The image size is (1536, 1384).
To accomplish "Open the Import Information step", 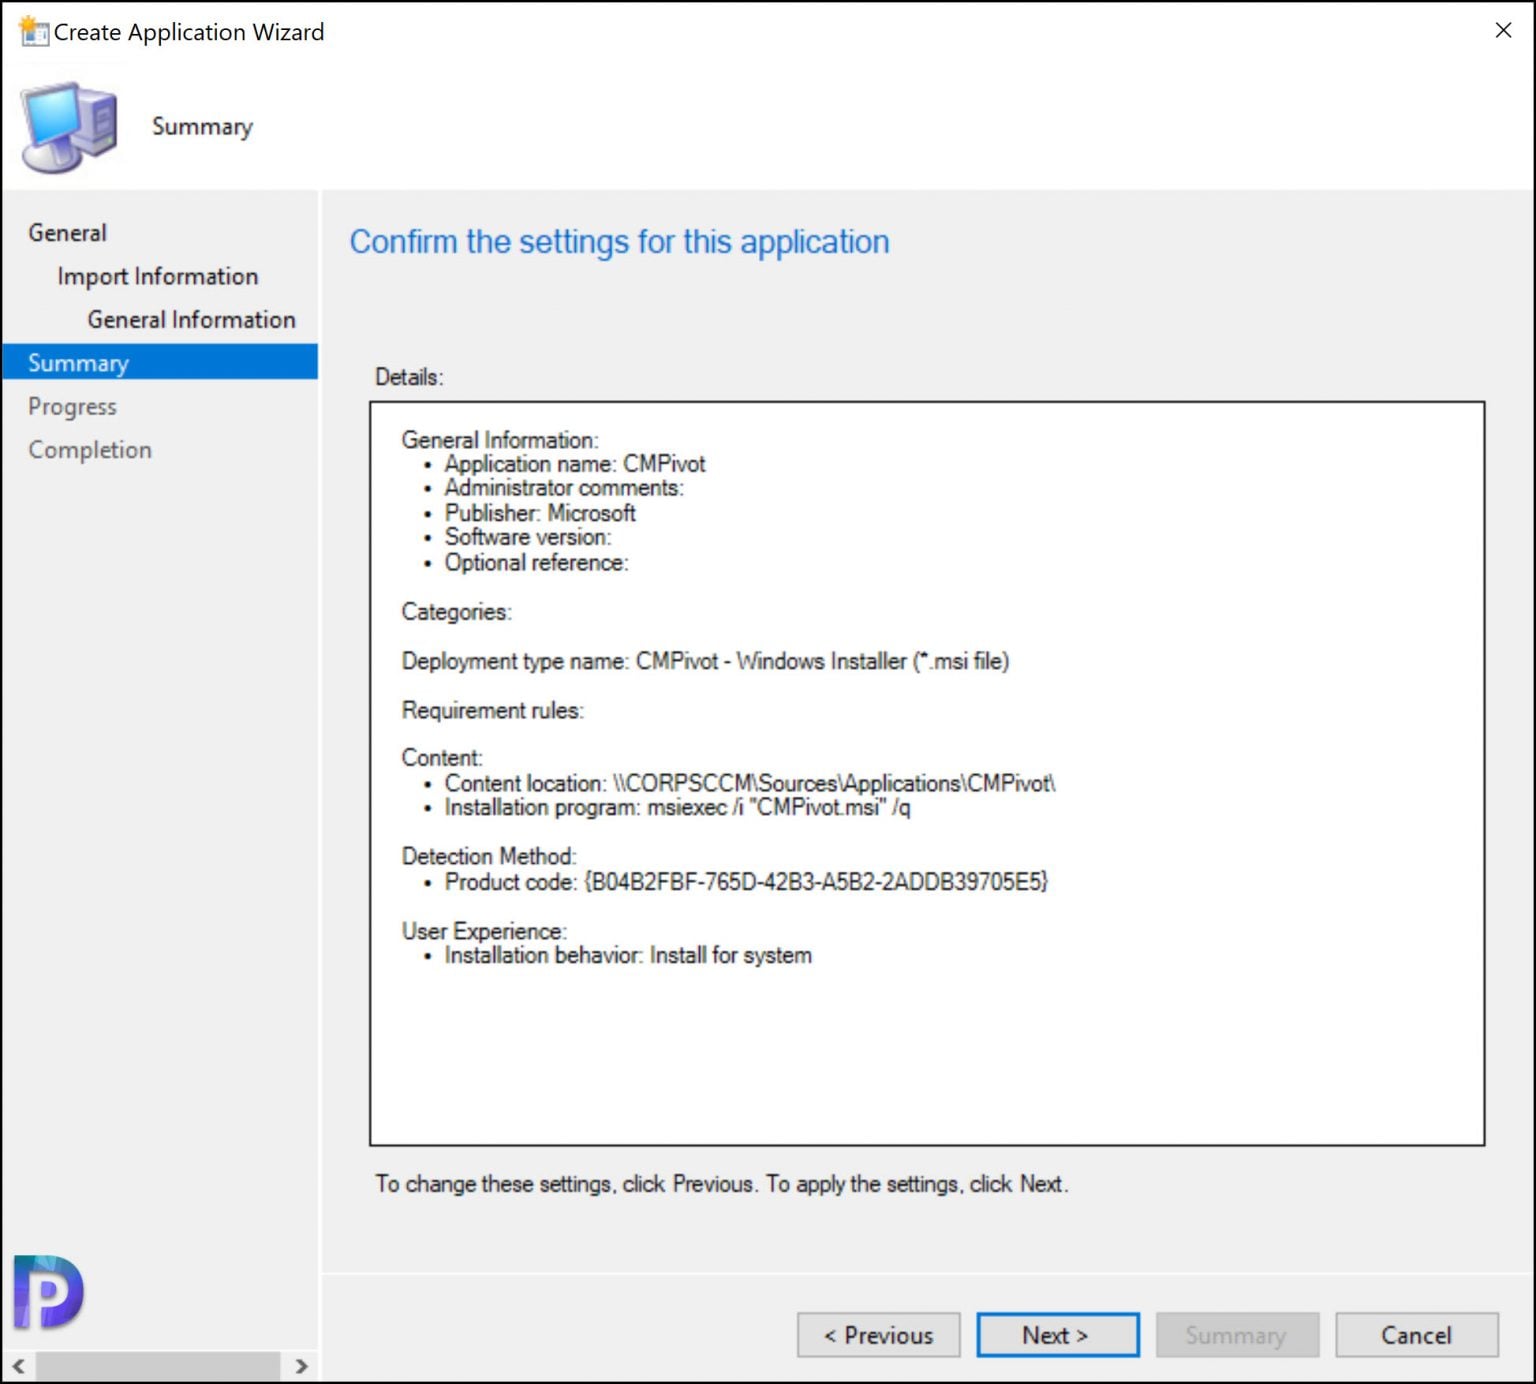I will pos(158,276).
